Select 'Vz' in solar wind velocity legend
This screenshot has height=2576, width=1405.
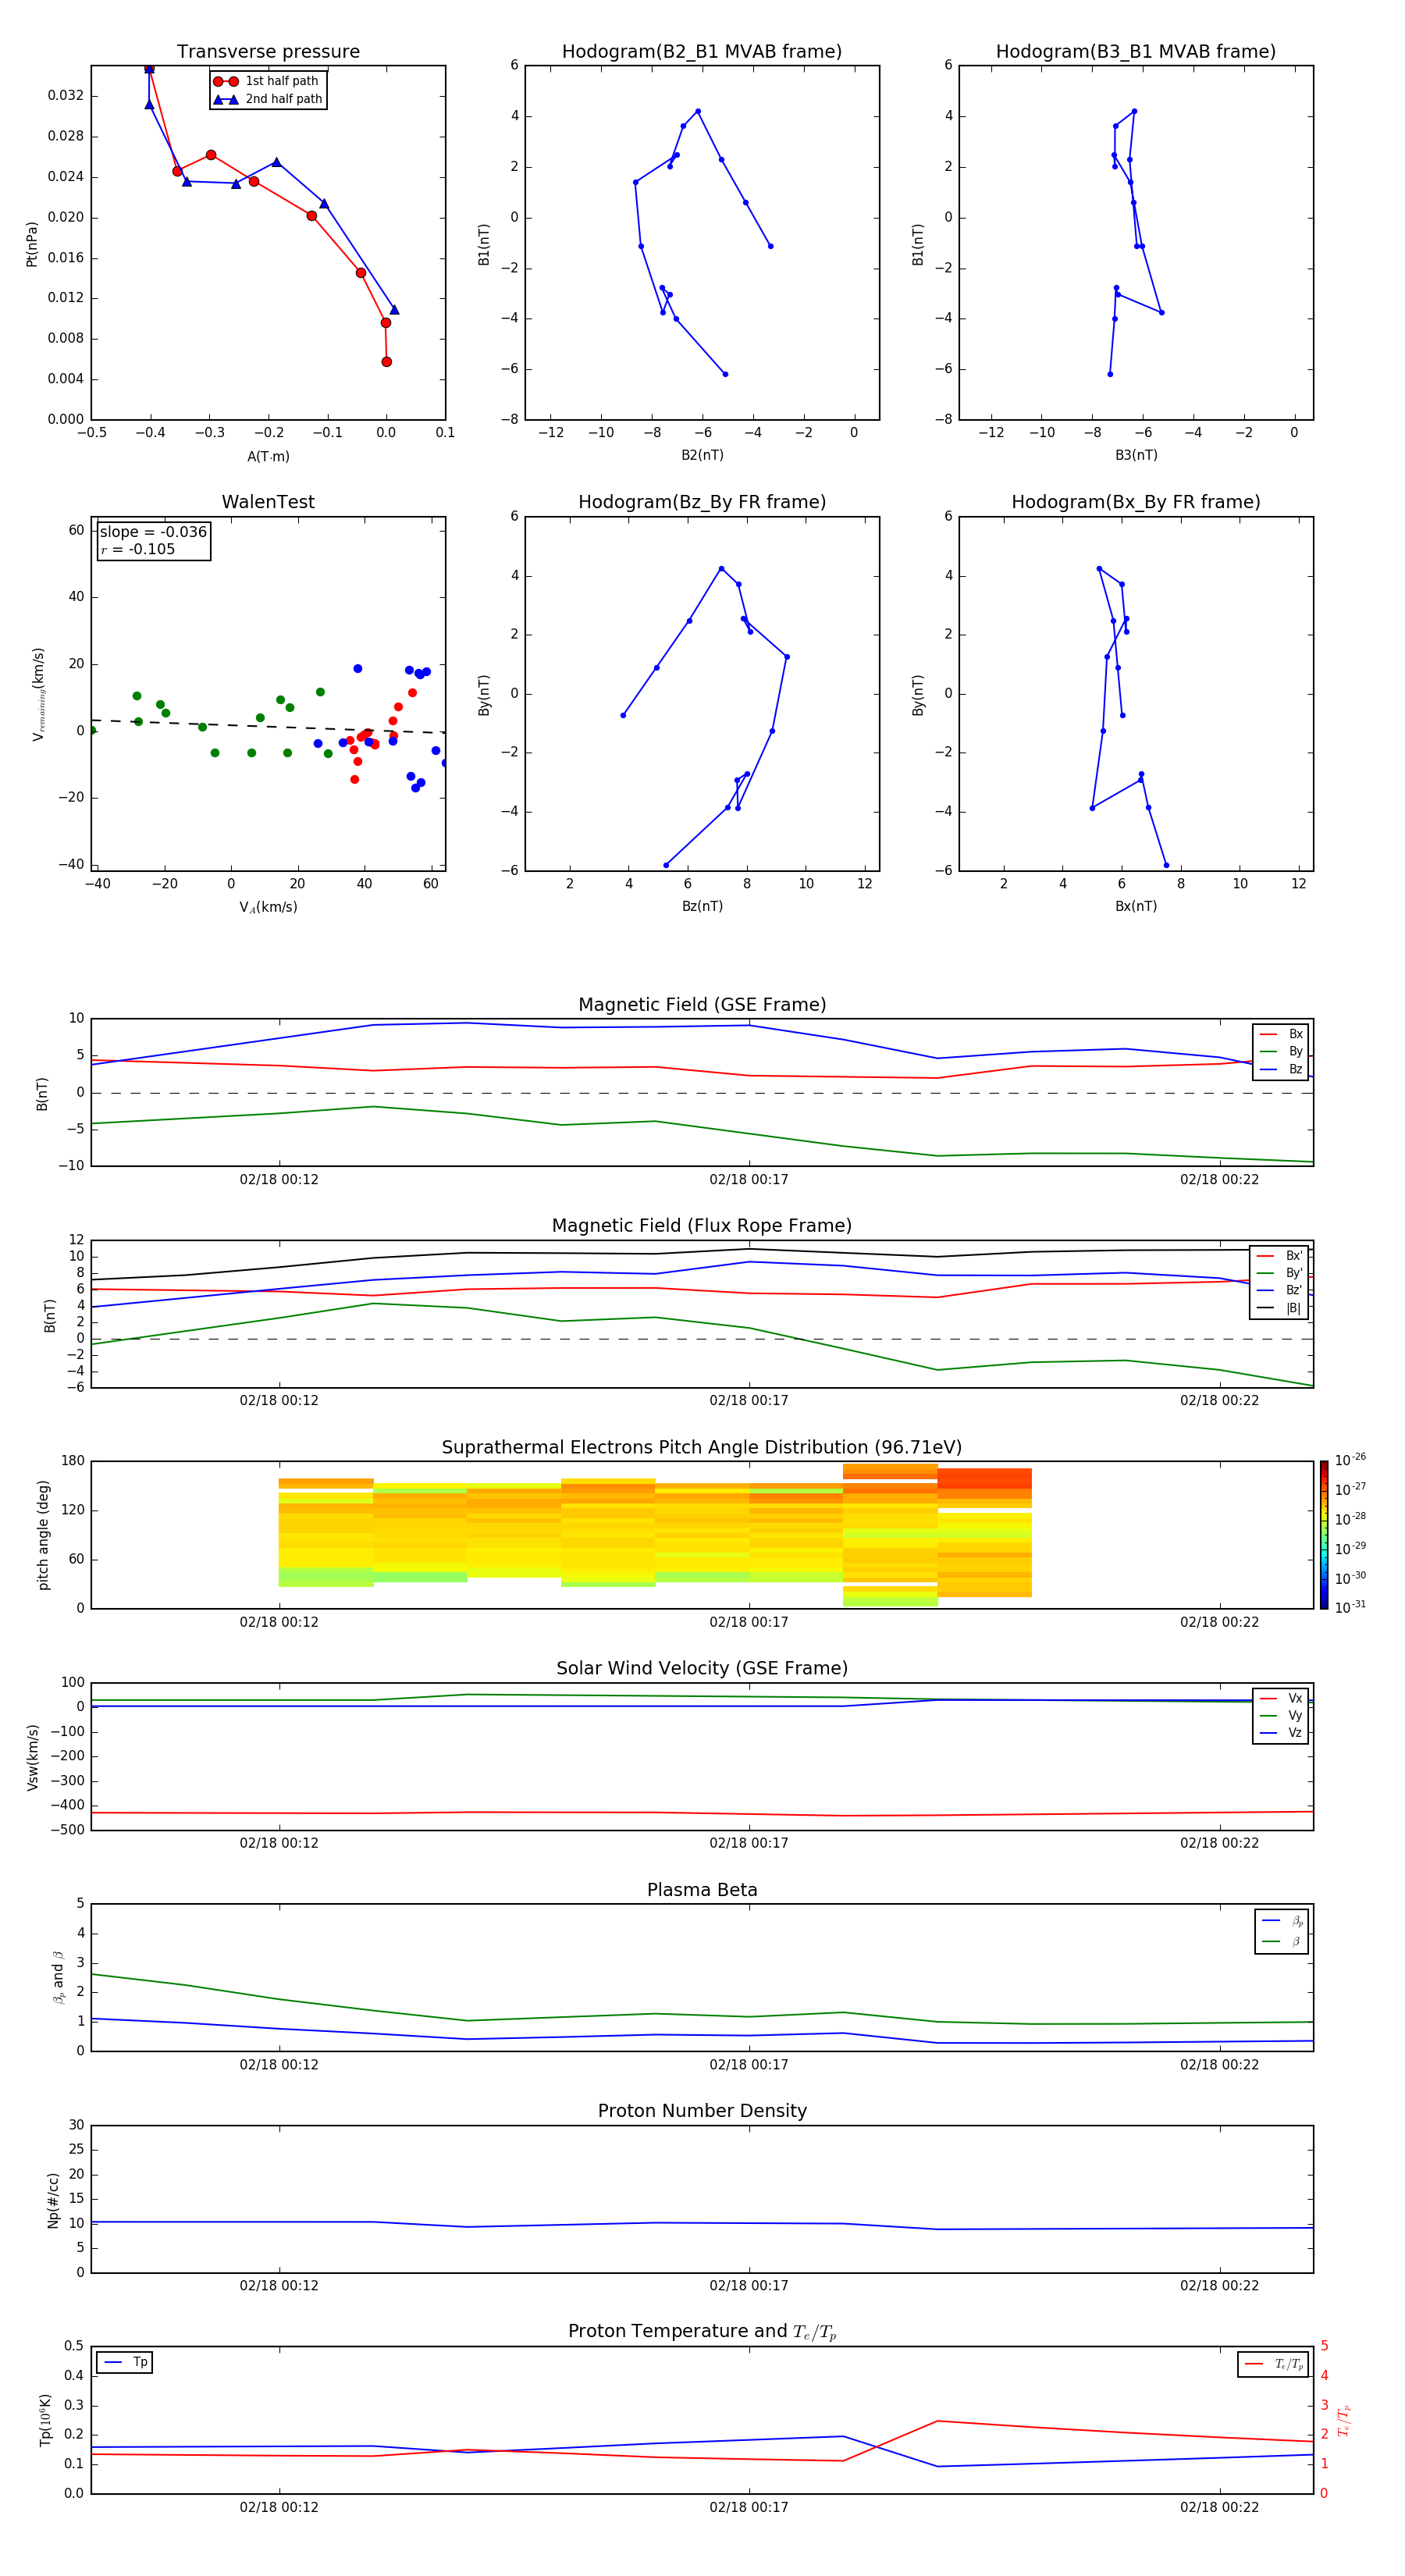tap(1281, 1733)
